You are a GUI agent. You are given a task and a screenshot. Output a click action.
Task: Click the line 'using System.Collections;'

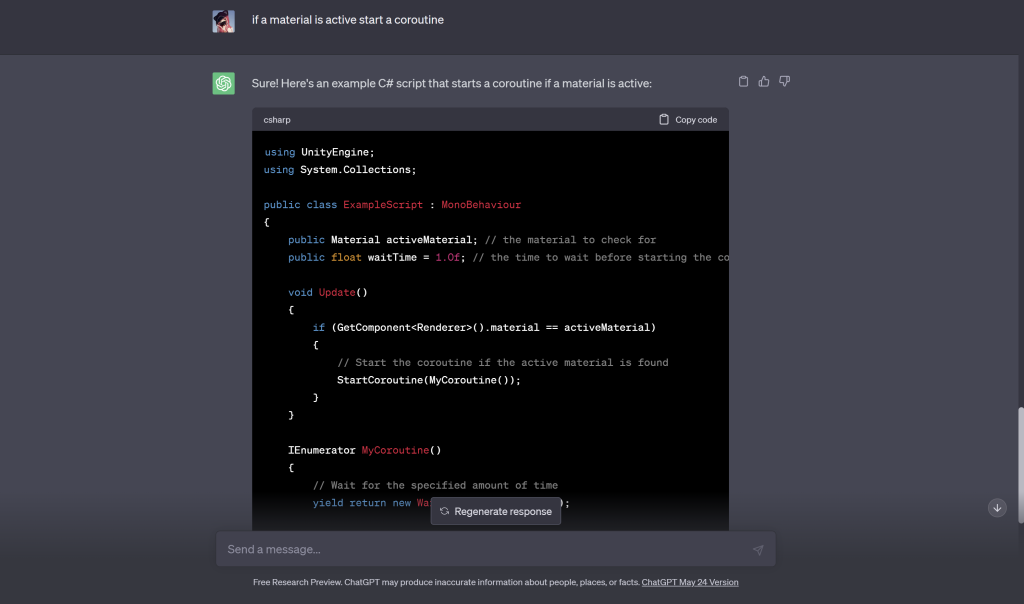[x=340, y=170]
